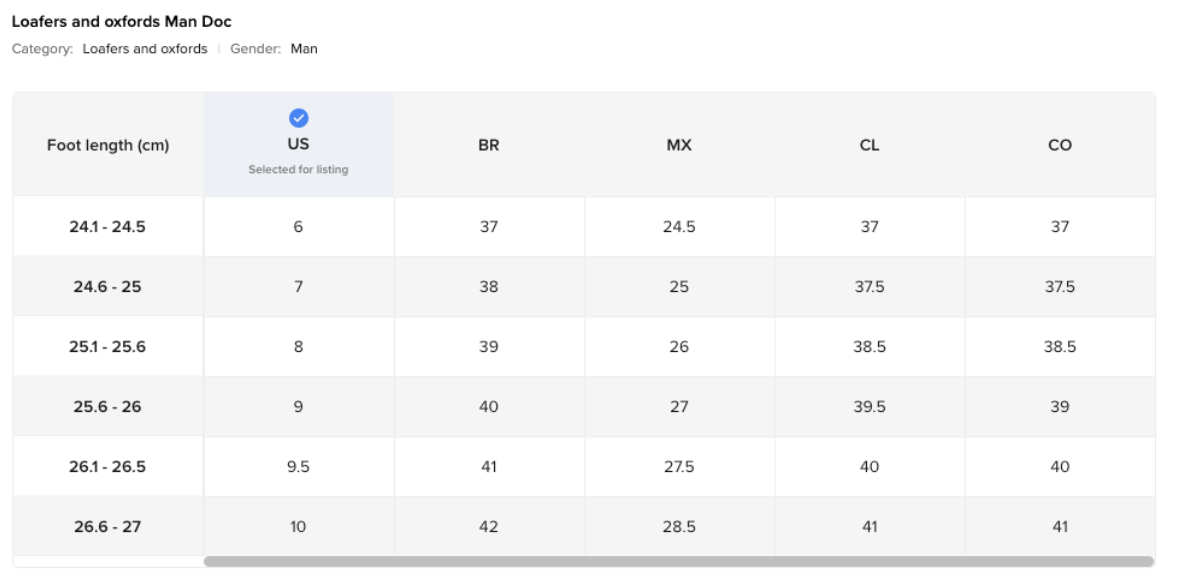The width and height of the screenshot is (1178, 588).
Task: Click the horizontal scrollbar under the table
Action: pyautogui.click(x=678, y=561)
